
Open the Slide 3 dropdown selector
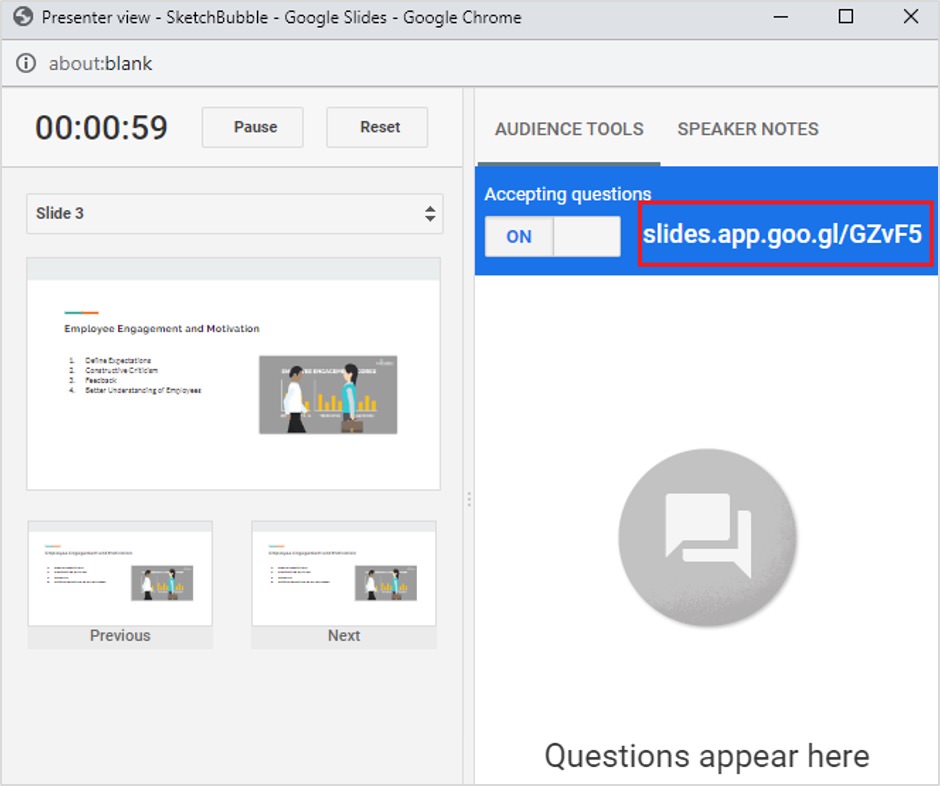pyautogui.click(x=235, y=213)
